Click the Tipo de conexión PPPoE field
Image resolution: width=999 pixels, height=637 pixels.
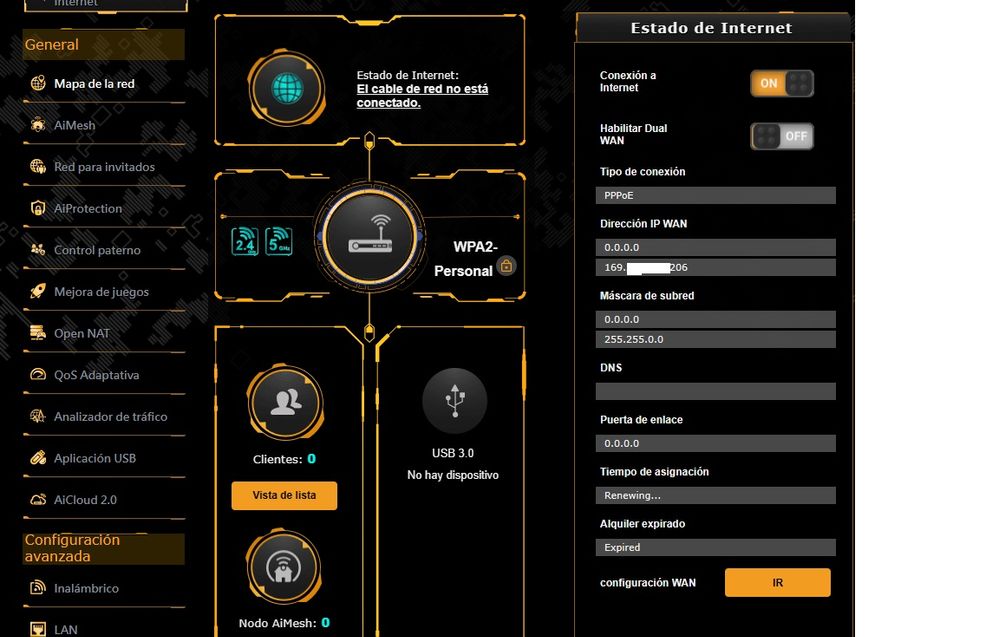(x=715, y=196)
